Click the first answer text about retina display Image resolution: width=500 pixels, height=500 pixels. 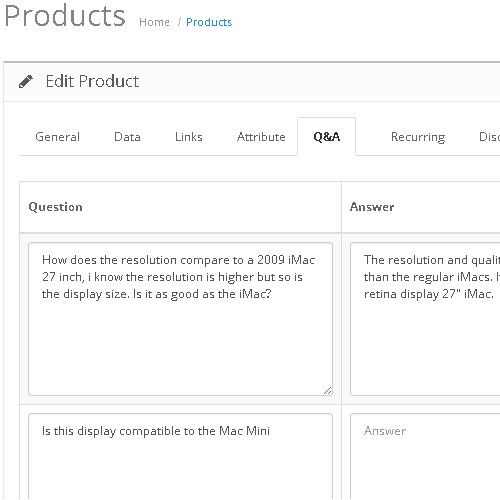(x=425, y=319)
